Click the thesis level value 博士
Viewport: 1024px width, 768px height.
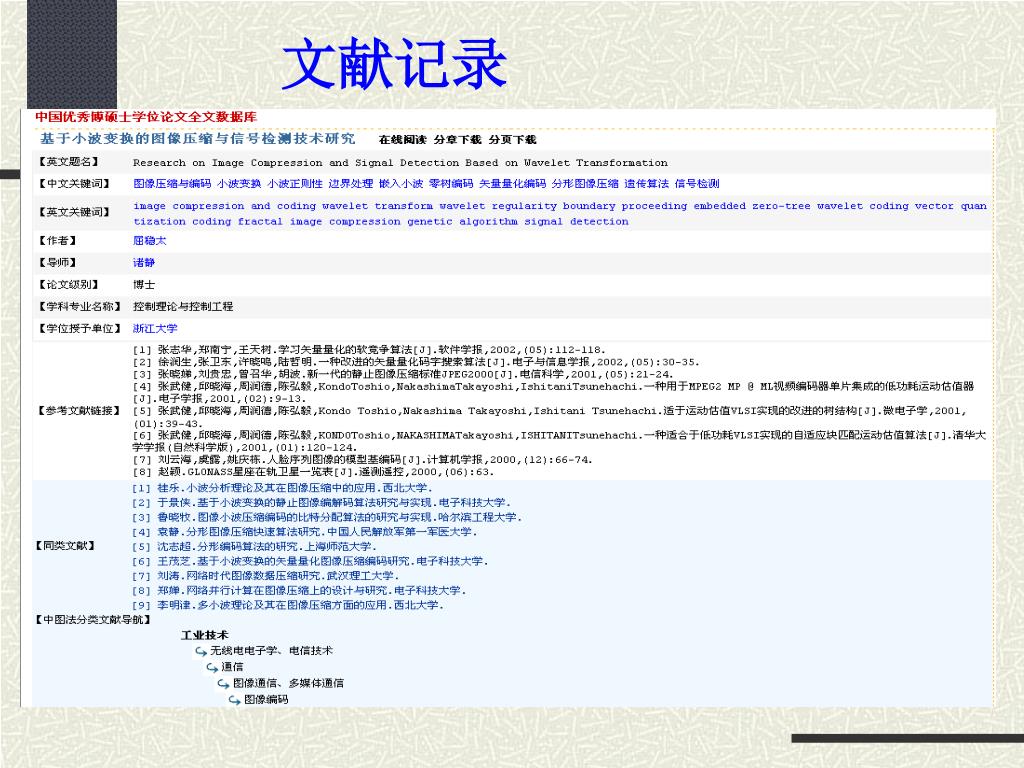click(x=144, y=285)
